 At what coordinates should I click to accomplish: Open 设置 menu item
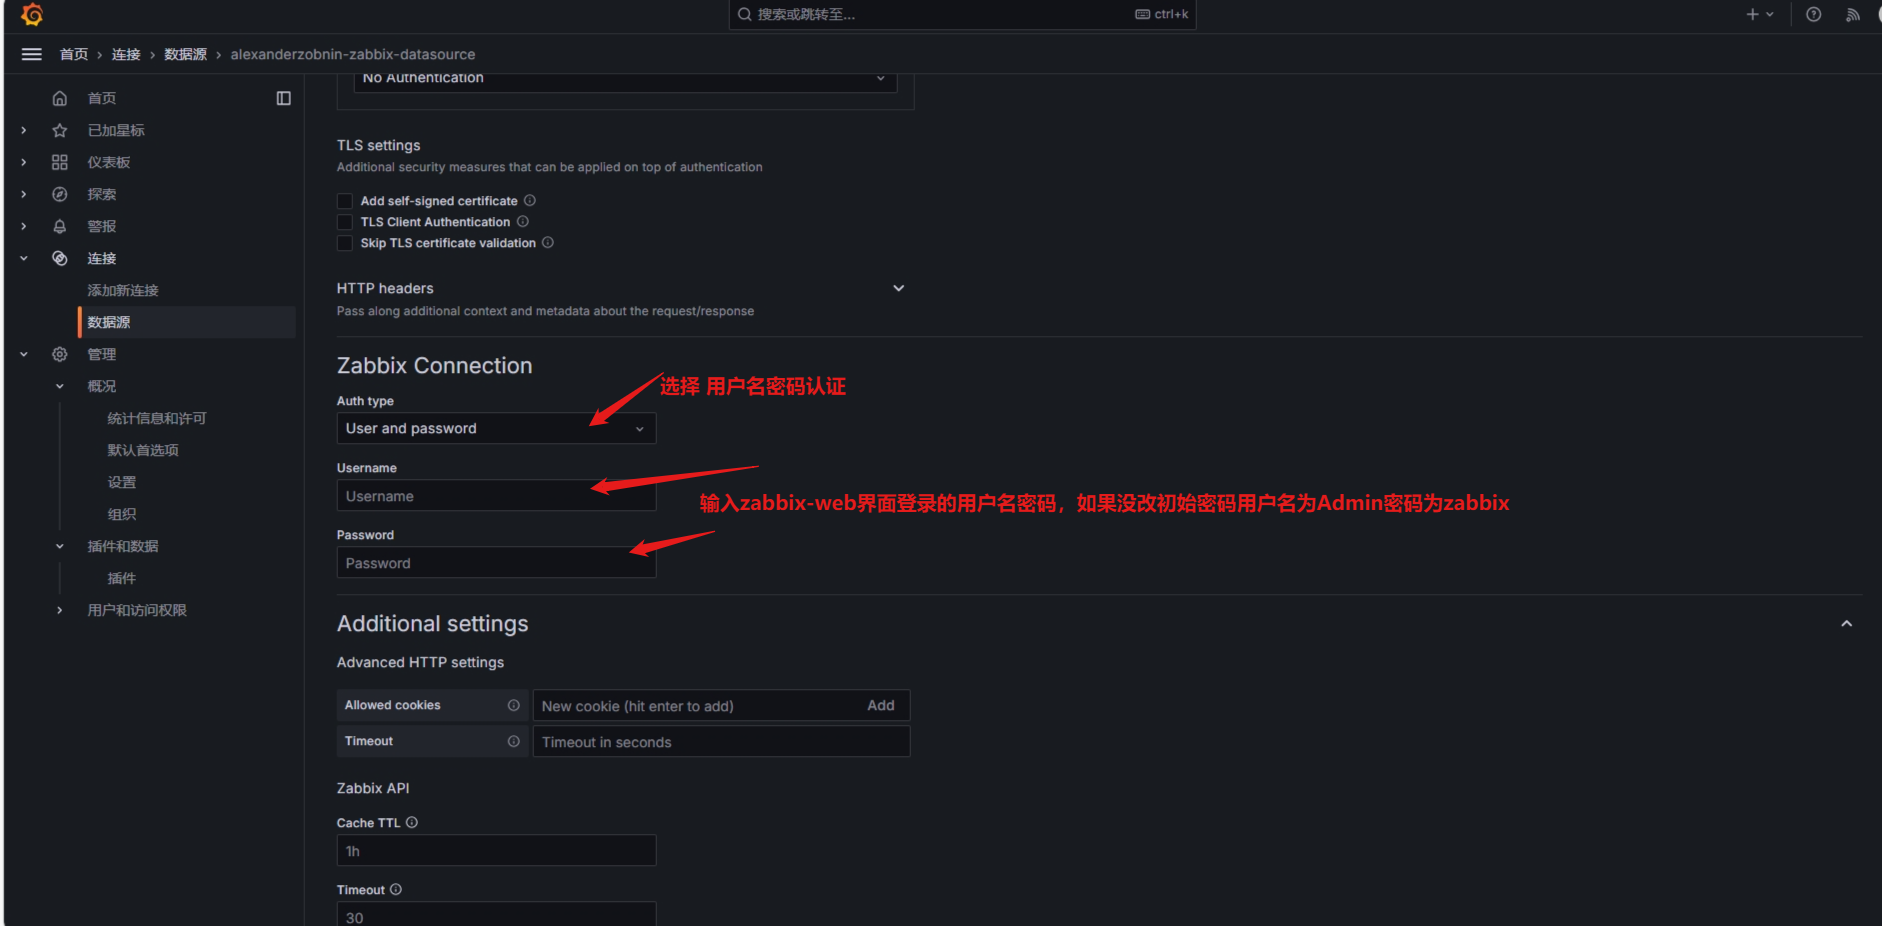(122, 482)
